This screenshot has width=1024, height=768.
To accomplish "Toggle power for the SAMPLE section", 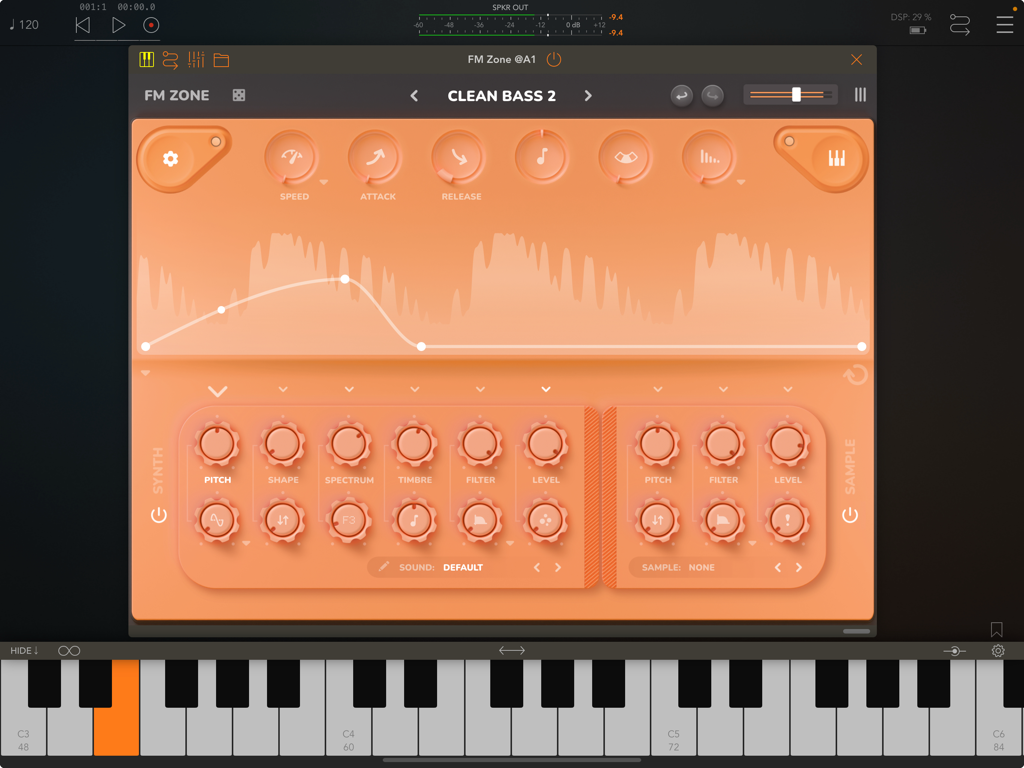I will pyautogui.click(x=848, y=516).
